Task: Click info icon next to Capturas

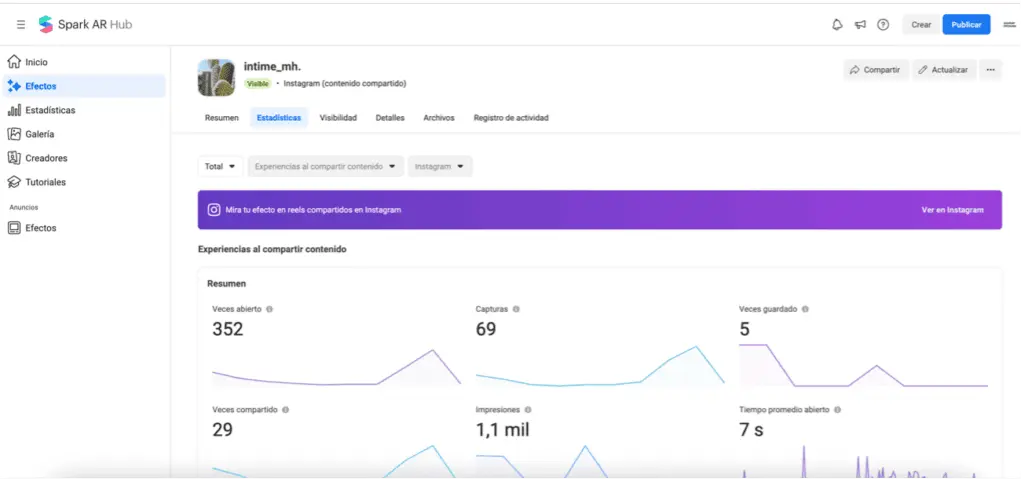Action: (516, 309)
